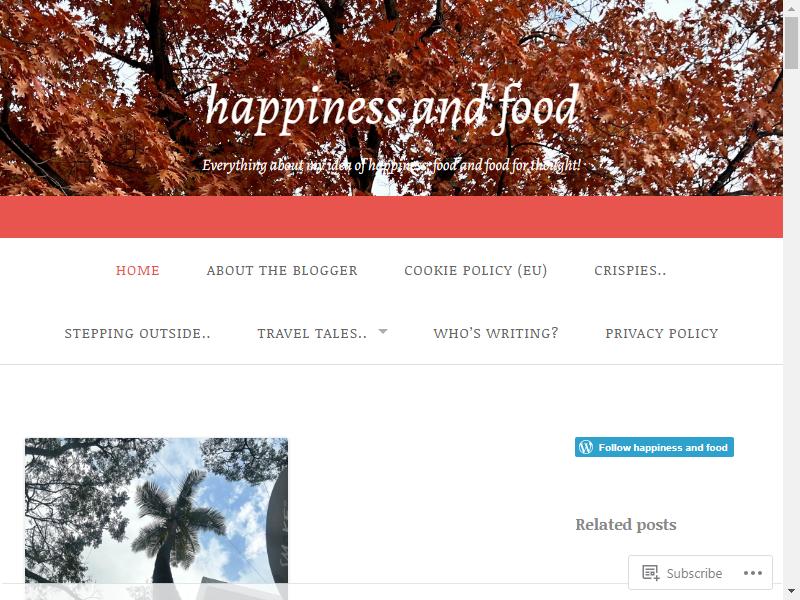The width and height of the screenshot is (800, 600).
Task: Click the WordPress logo in Follow button
Action: [586, 447]
